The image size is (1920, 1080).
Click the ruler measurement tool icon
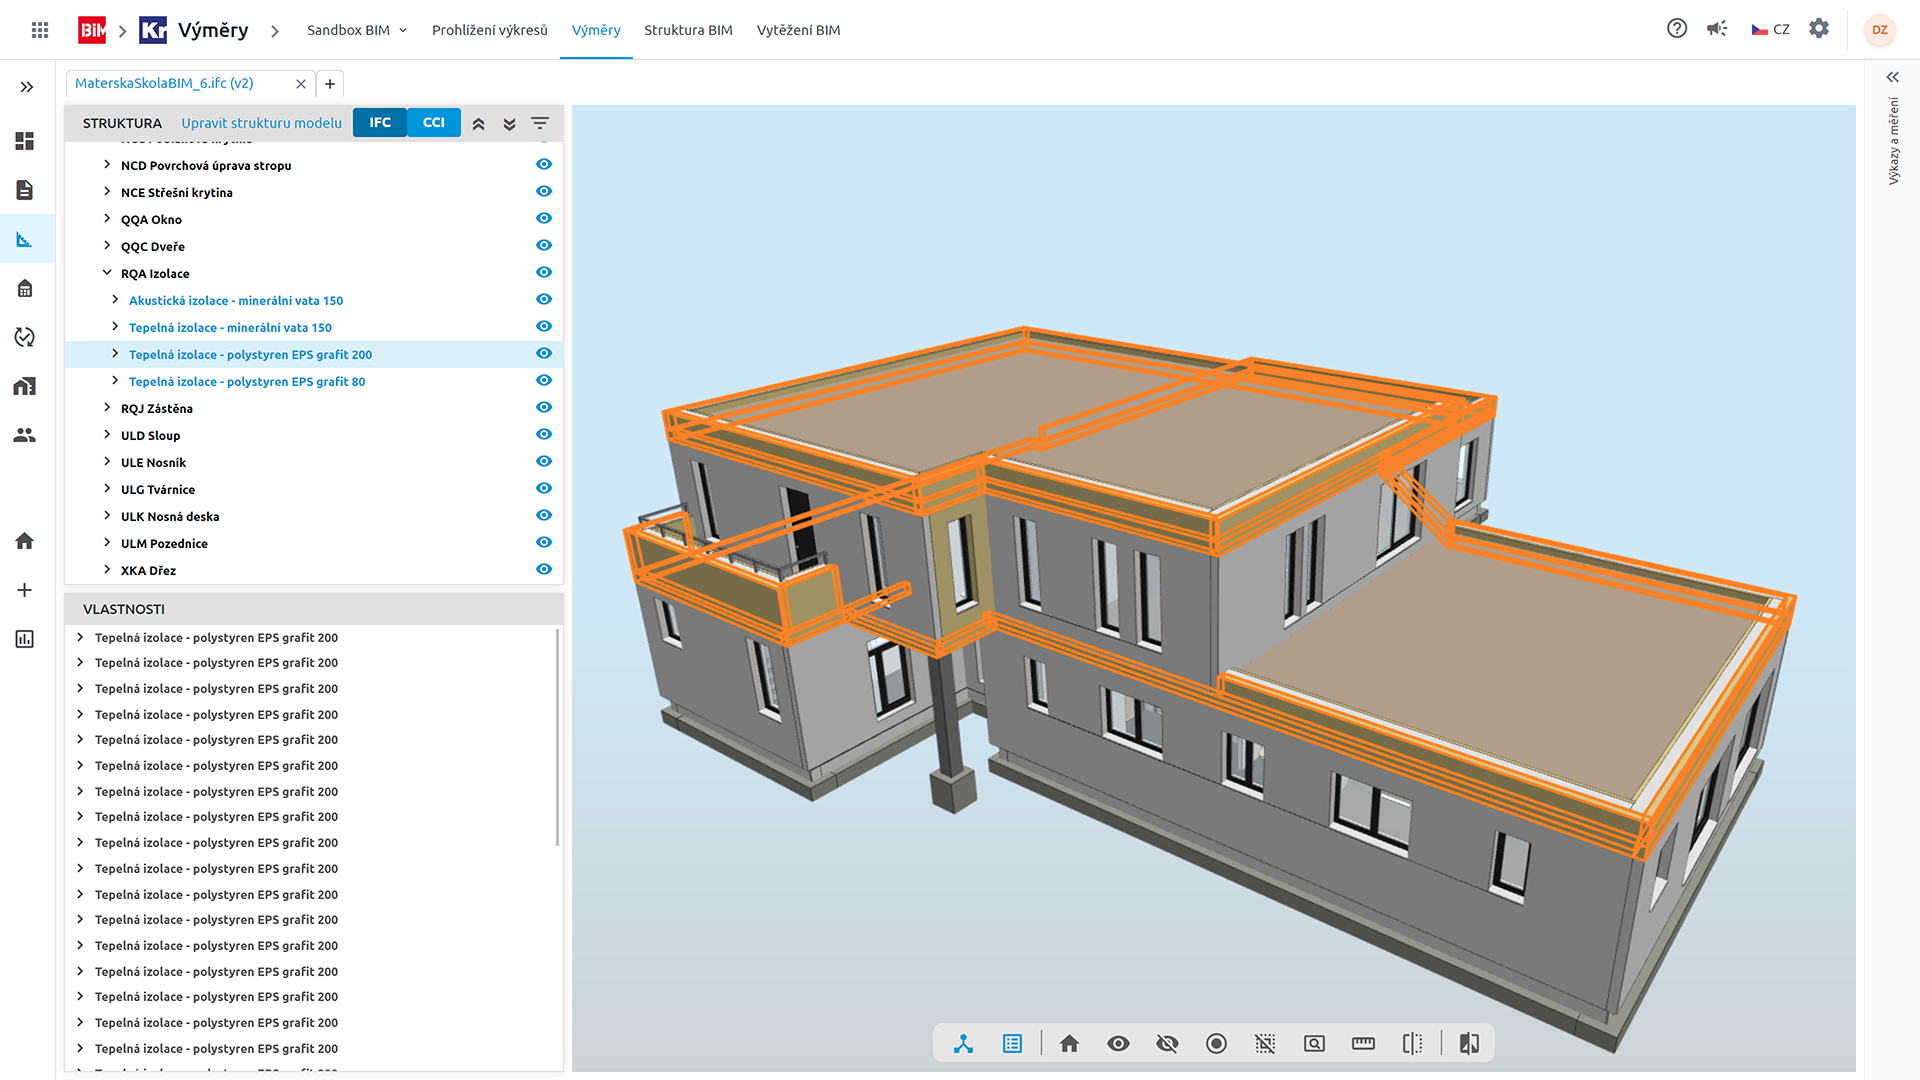pos(1363,1044)
